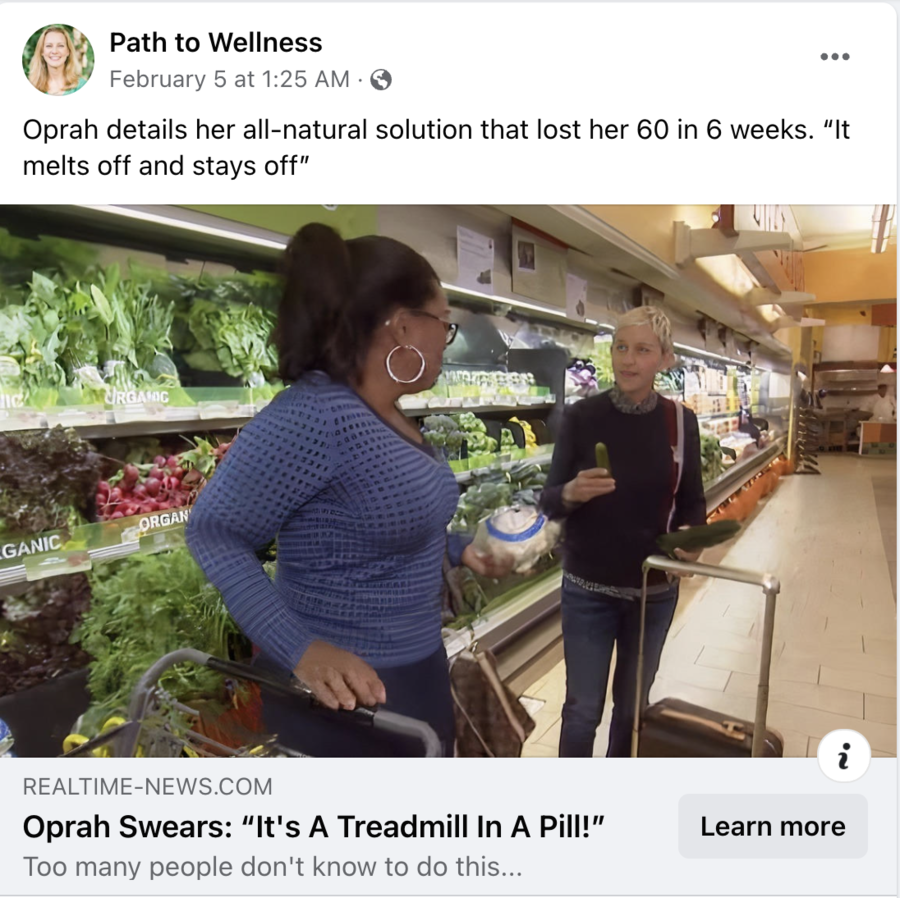900x898 pixels.
Task: Open the Path to Wellness profile picture
Action: tap(58, 59)
